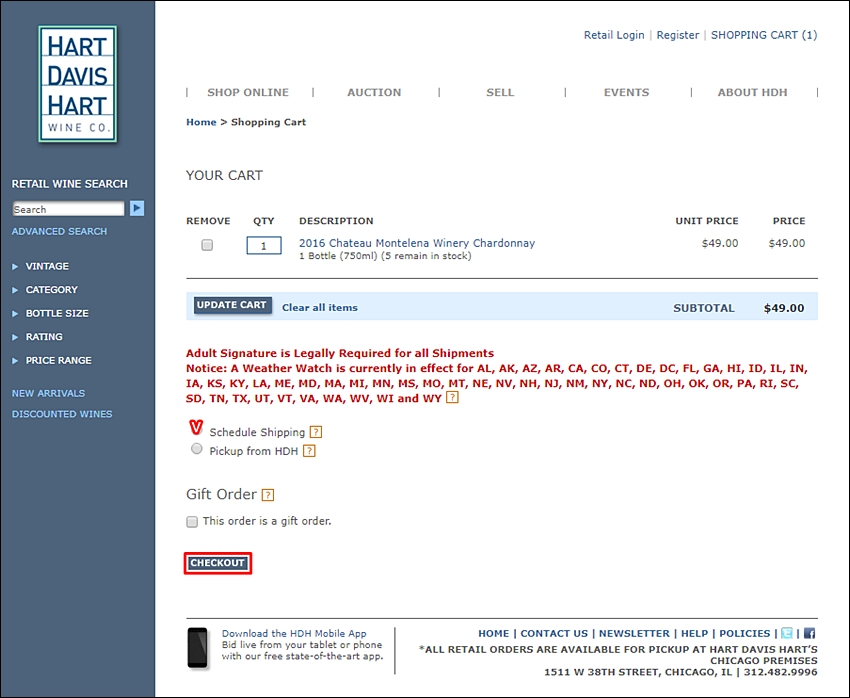Open the Events menu

point(626,93)
